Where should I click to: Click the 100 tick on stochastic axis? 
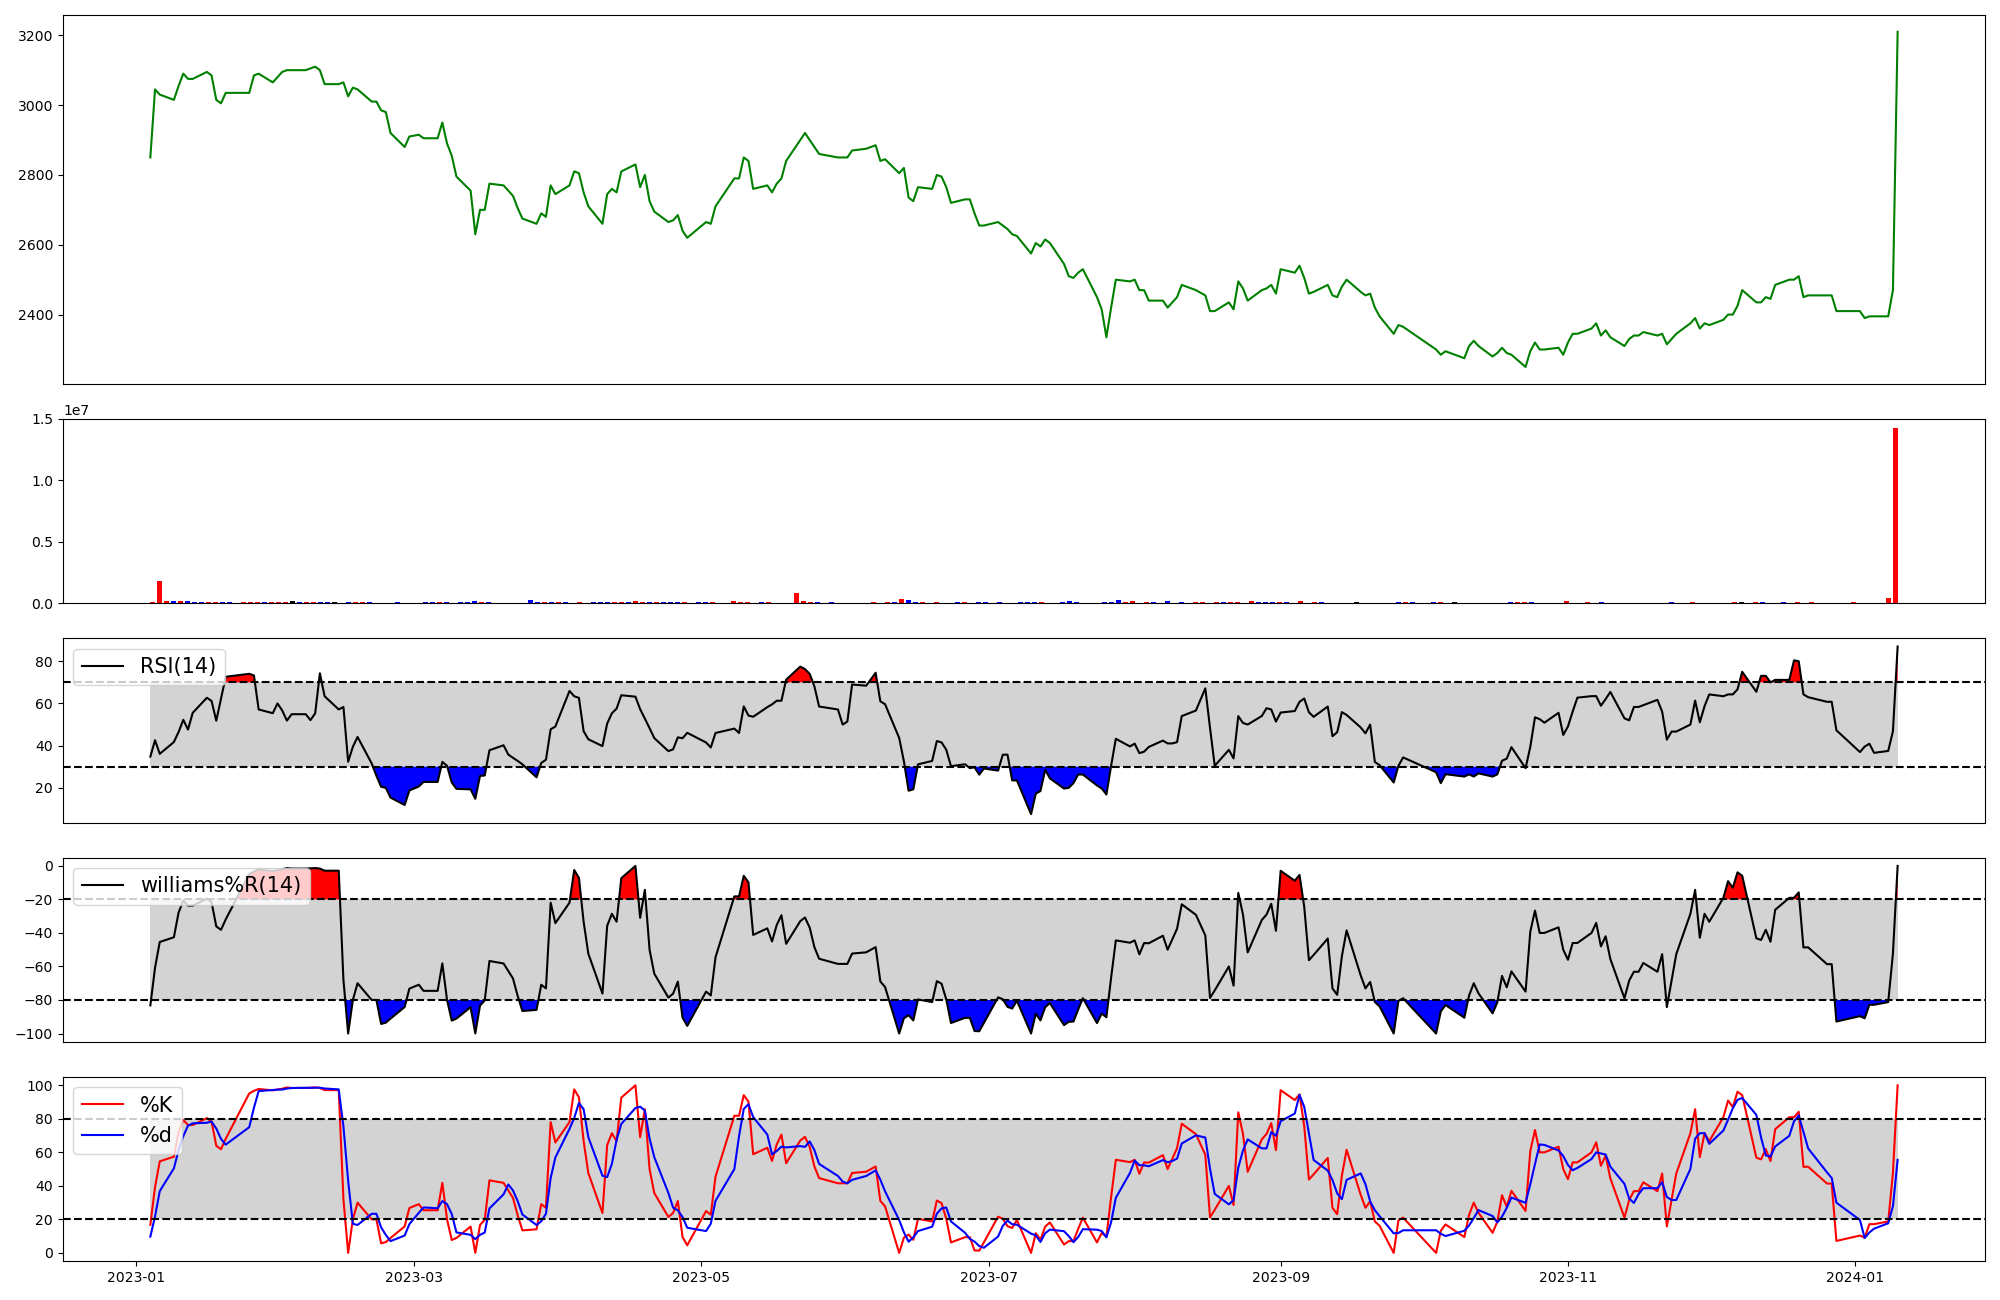click(x=40, y=1086)
